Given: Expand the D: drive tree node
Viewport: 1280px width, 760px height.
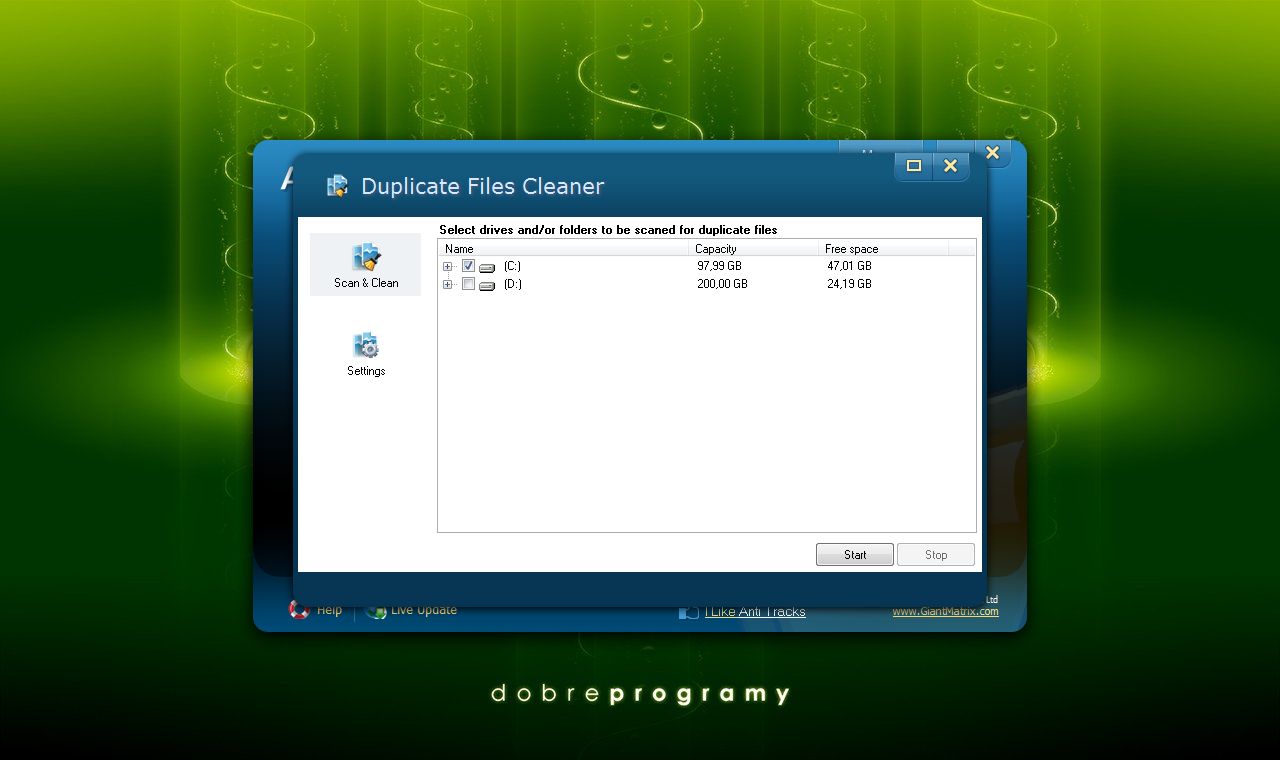Looking at the screenshot, I should click(447, 285).
